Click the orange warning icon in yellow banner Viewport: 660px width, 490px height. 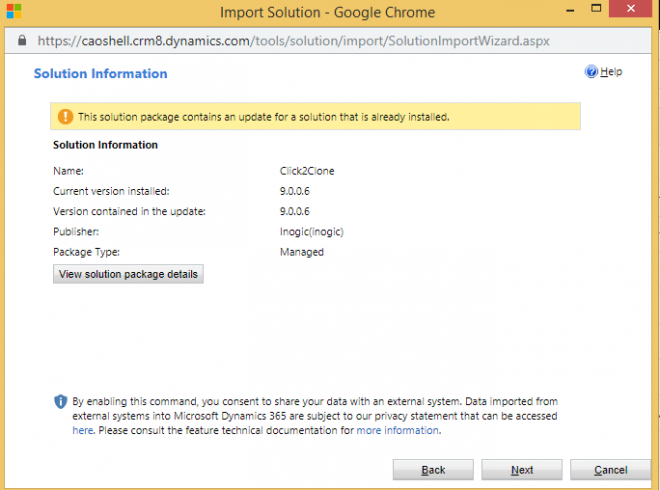pyautogui.click(x=64, y=117)
